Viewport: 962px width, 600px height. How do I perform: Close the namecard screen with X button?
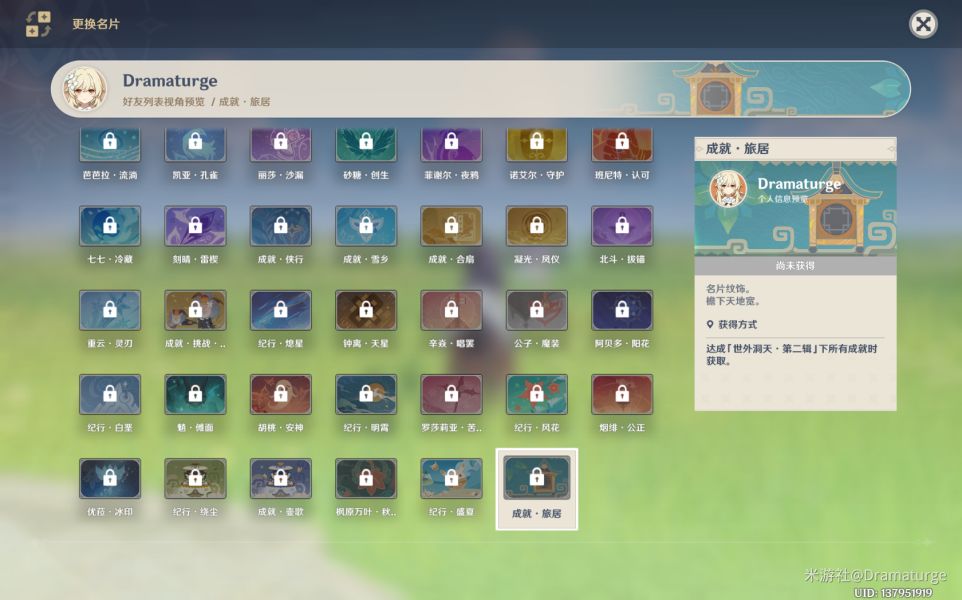923,24
